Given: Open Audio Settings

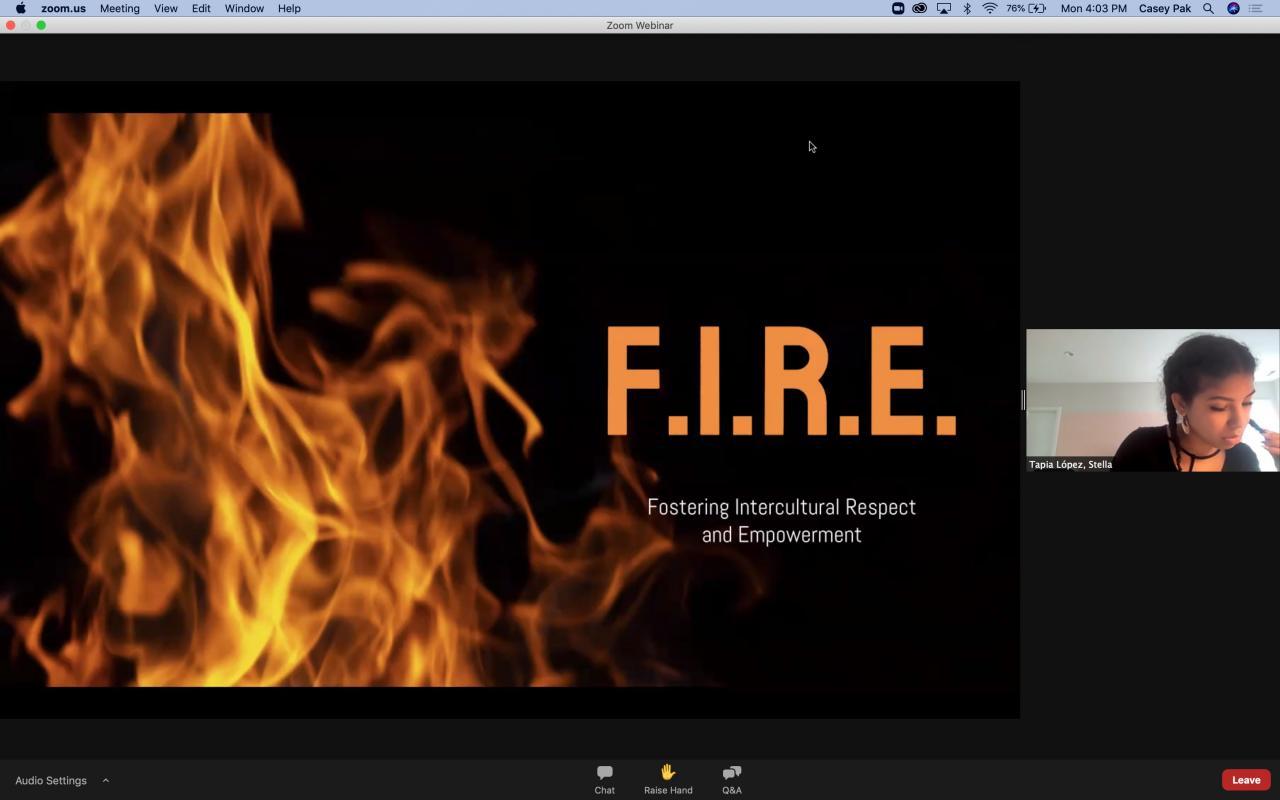Looking at the screenshot, I should pyautogui.click(x=51, y=780).
